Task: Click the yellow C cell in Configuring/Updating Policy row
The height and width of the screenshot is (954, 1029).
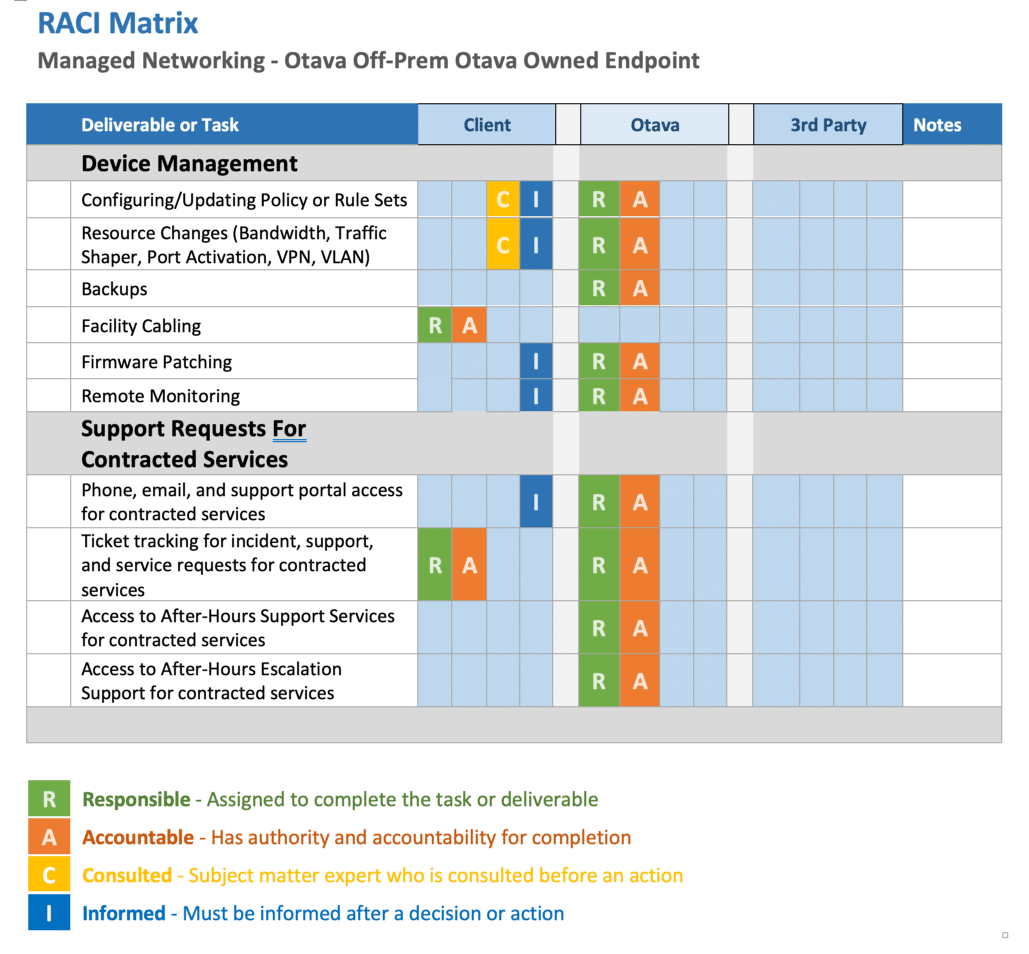Action: pos(503,199)
